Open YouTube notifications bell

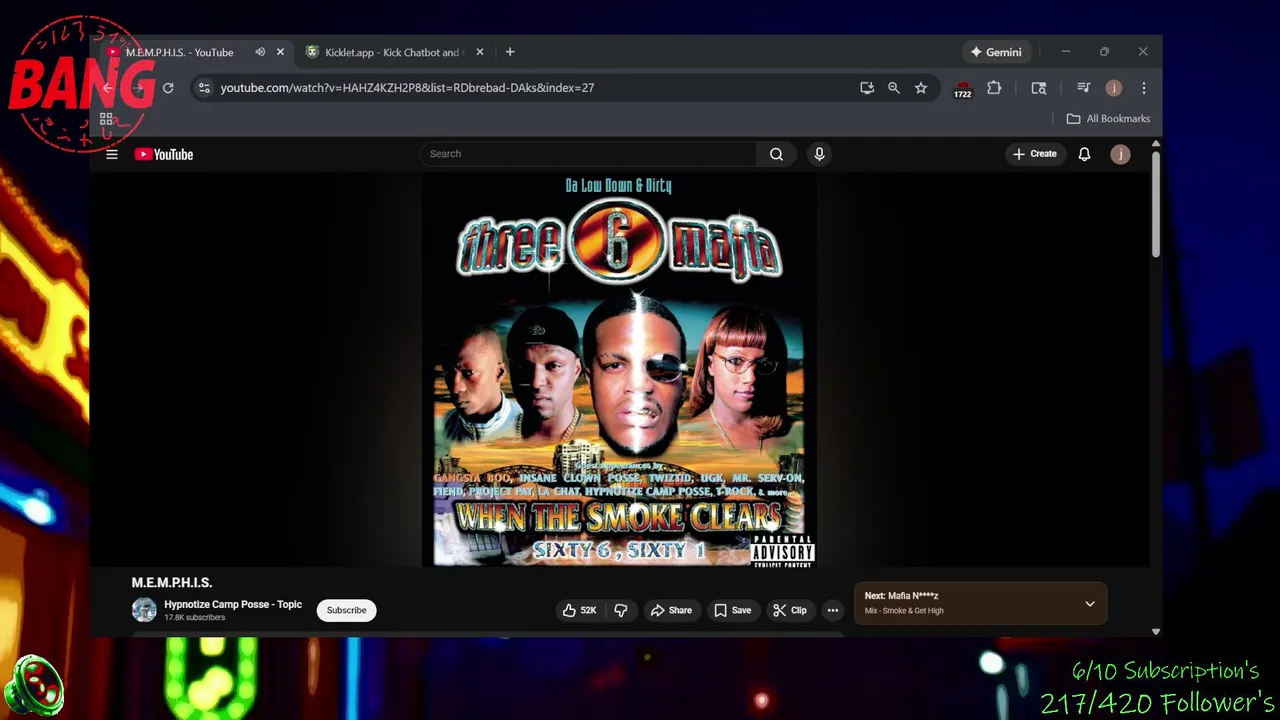tap(1084, 154)
